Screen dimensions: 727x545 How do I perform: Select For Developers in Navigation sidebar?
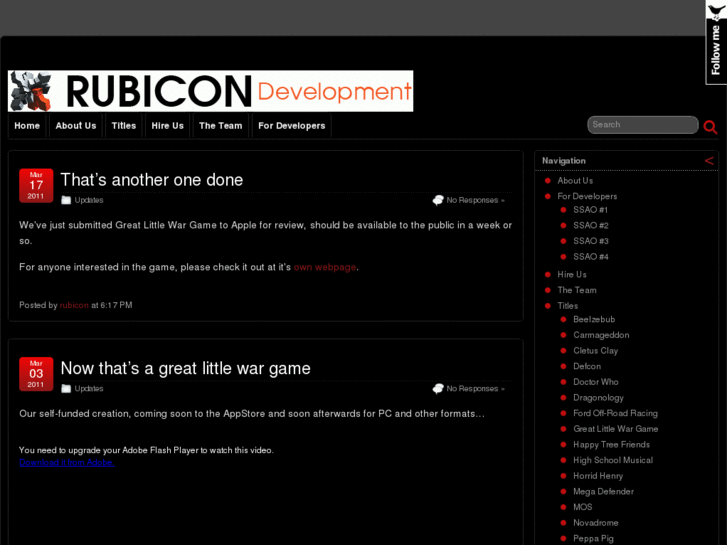coord(587,196)
